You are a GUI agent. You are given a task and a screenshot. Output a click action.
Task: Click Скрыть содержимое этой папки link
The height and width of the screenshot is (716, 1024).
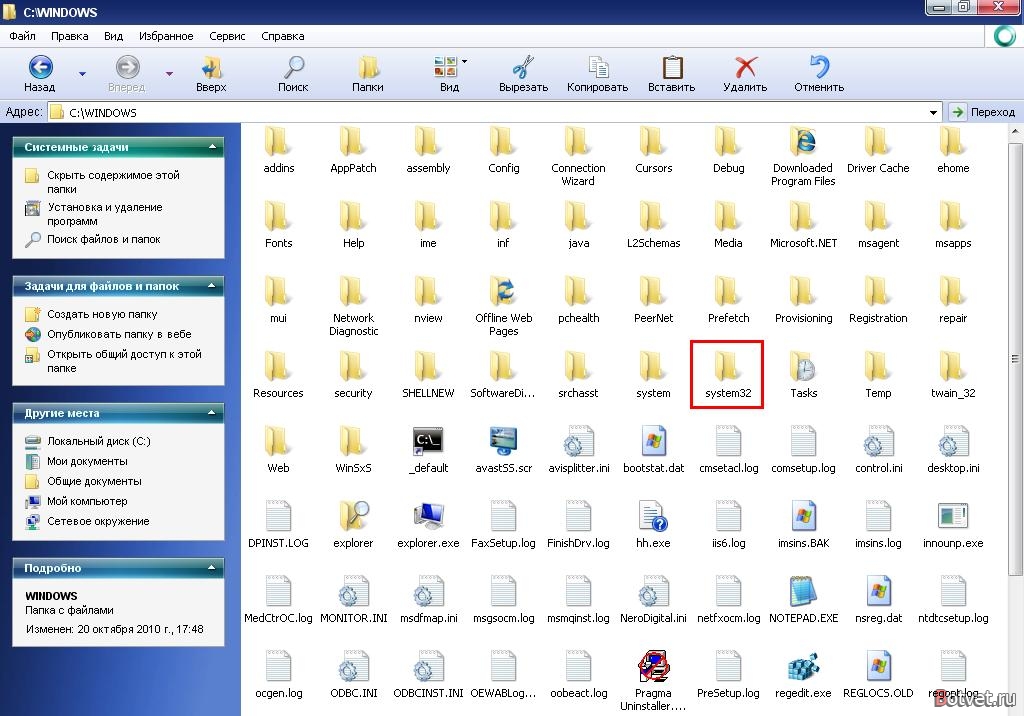coord(113,182)
